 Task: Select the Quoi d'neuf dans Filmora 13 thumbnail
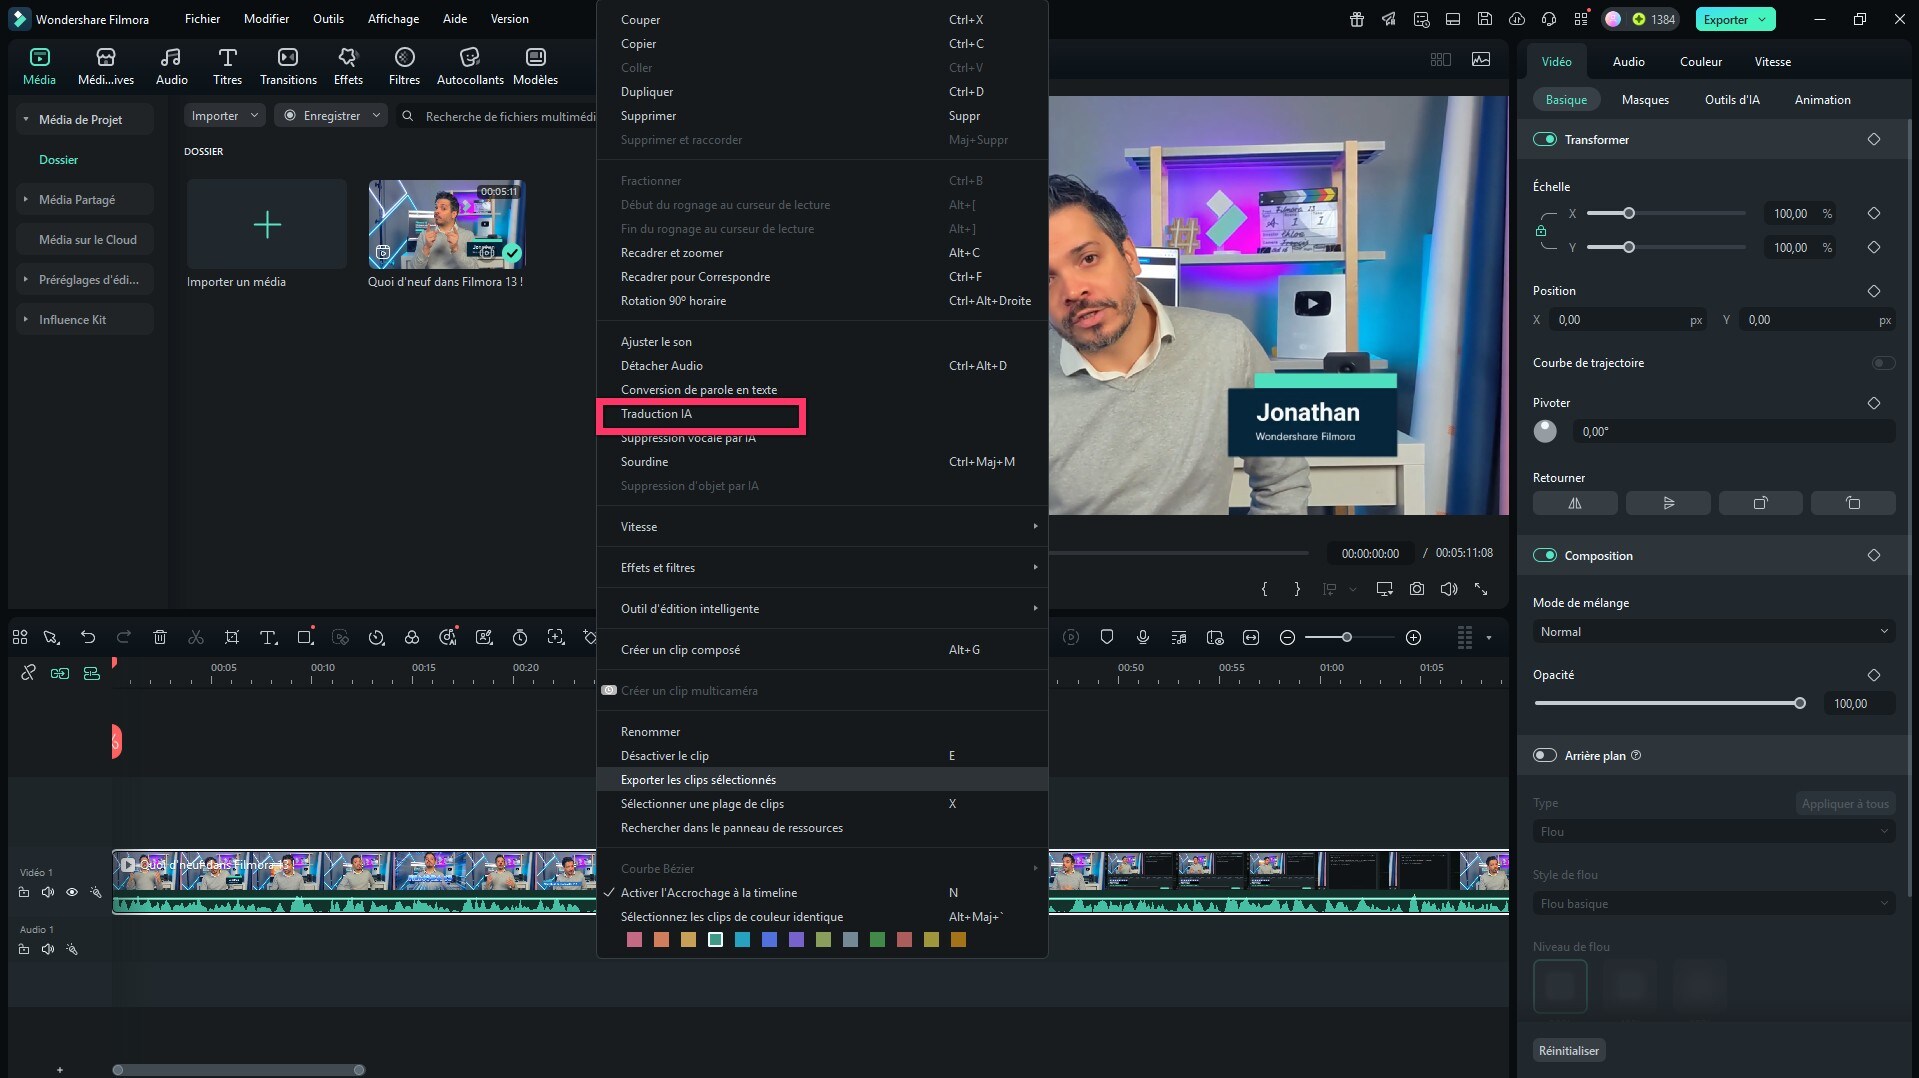click(x=446, y=224)
